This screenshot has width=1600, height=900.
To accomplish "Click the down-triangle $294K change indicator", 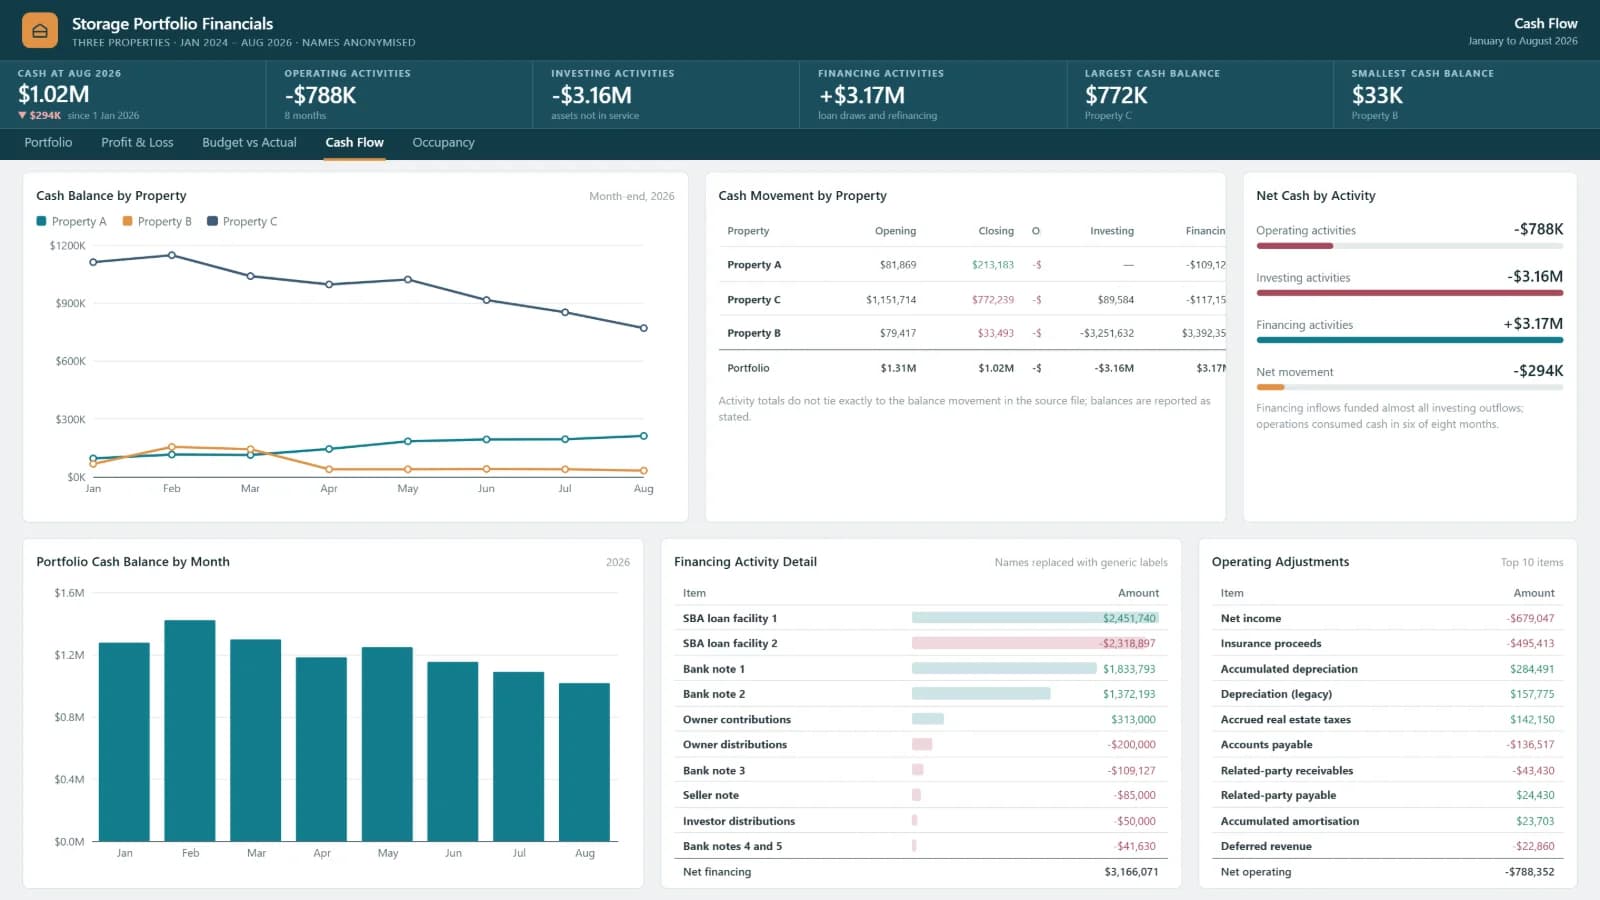I will click(x=40, y=115).
